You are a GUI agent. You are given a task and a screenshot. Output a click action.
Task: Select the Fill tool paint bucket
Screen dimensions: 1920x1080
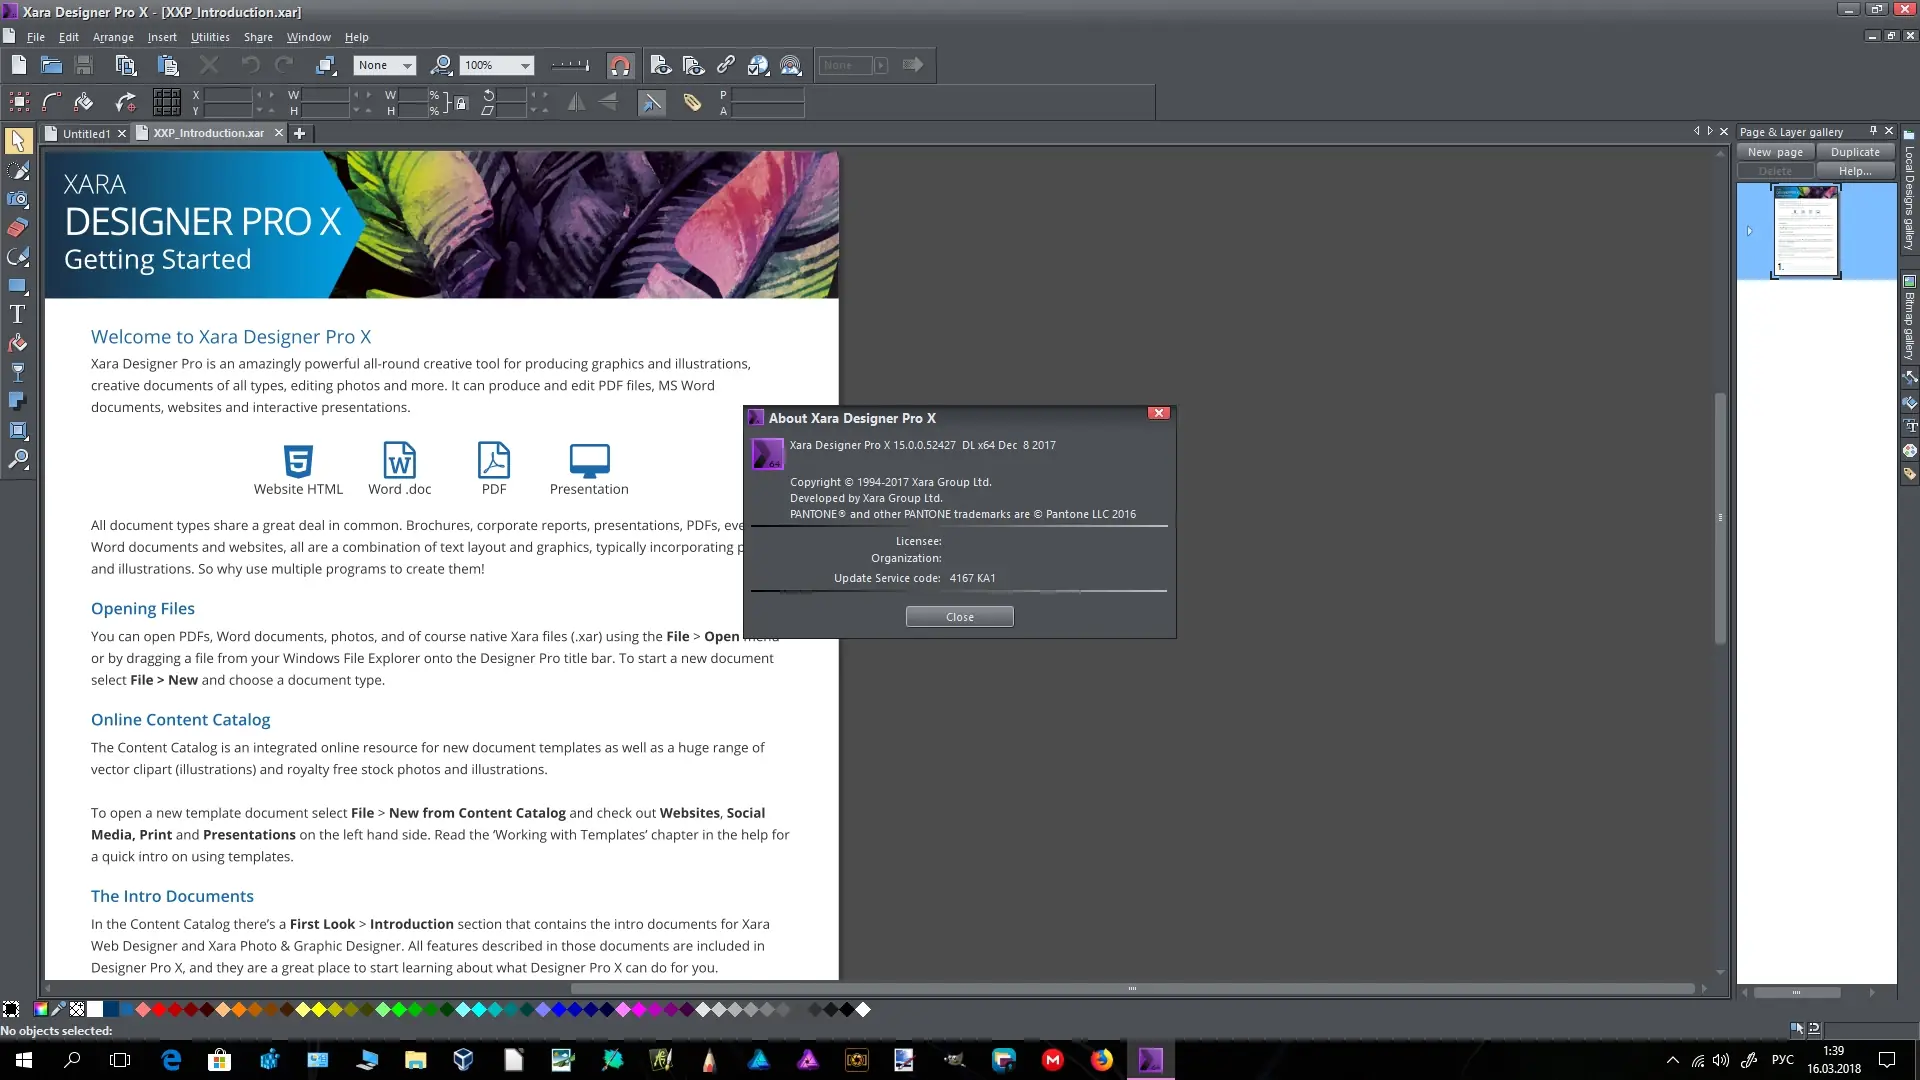tap(17, 344)
